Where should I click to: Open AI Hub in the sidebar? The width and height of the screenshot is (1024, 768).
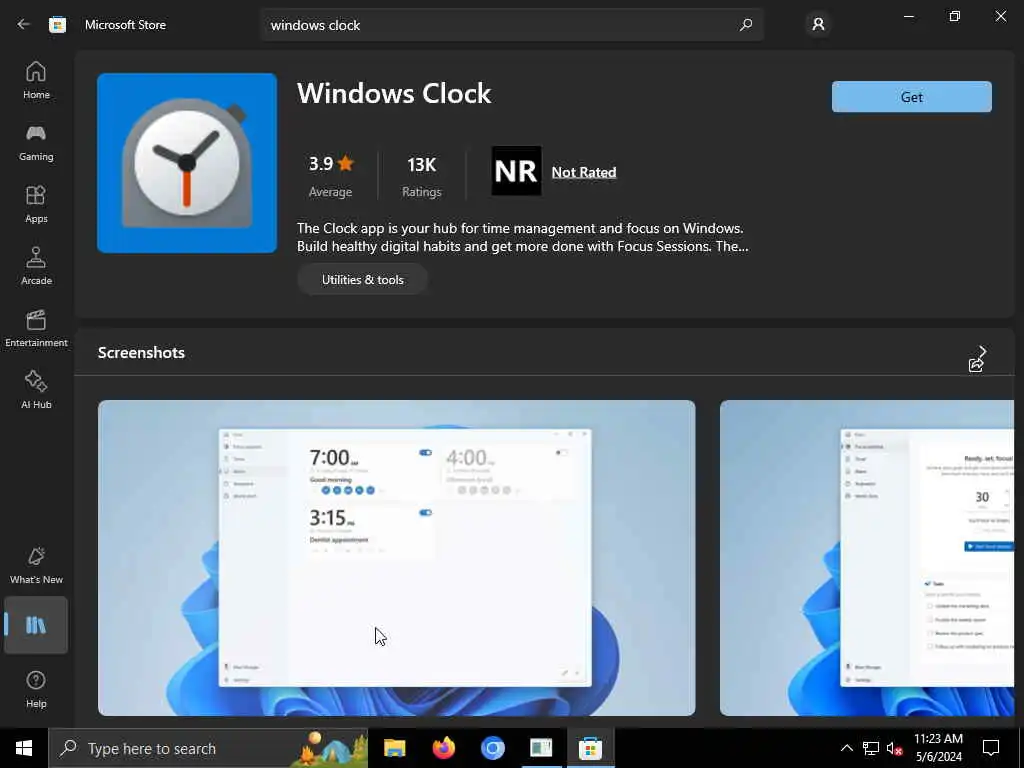point(36,391)
